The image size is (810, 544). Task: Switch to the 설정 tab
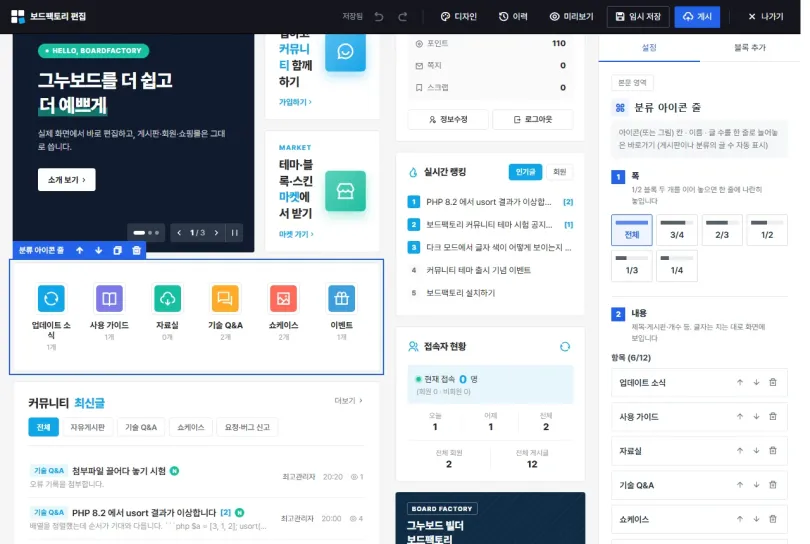point(649,48)
